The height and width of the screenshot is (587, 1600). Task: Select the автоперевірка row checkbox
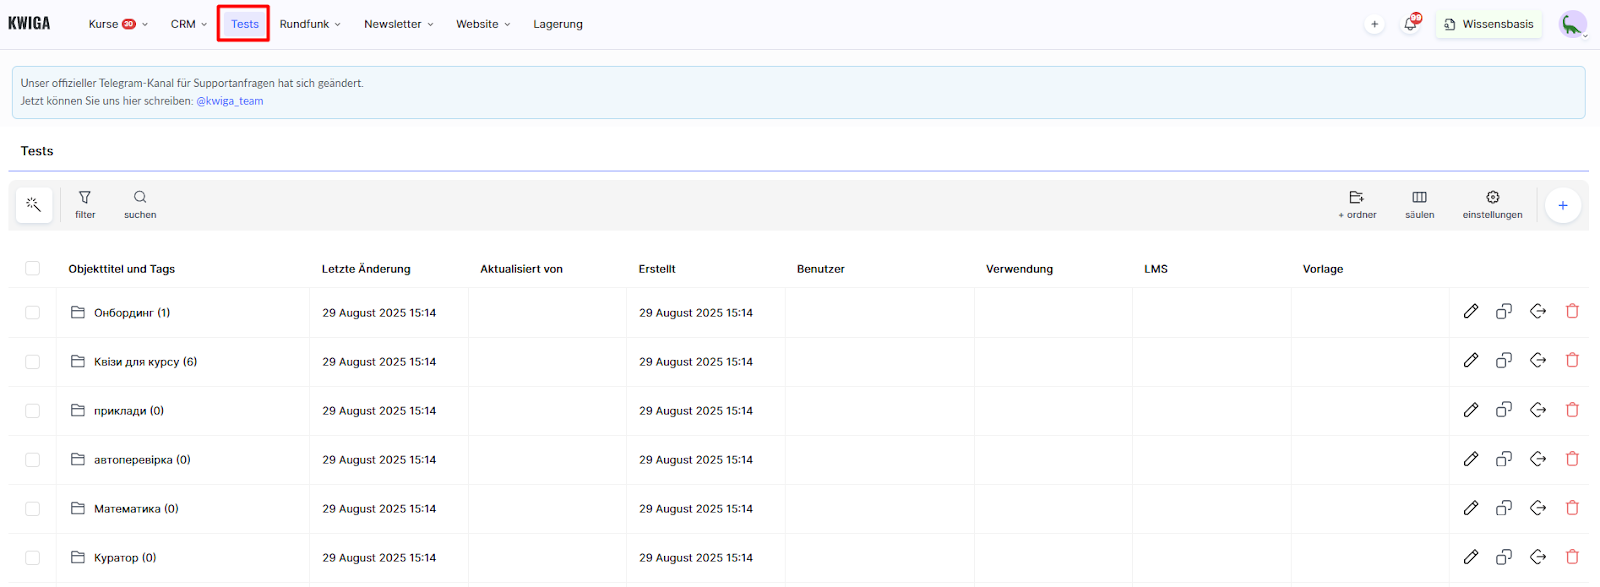point(33,460)
